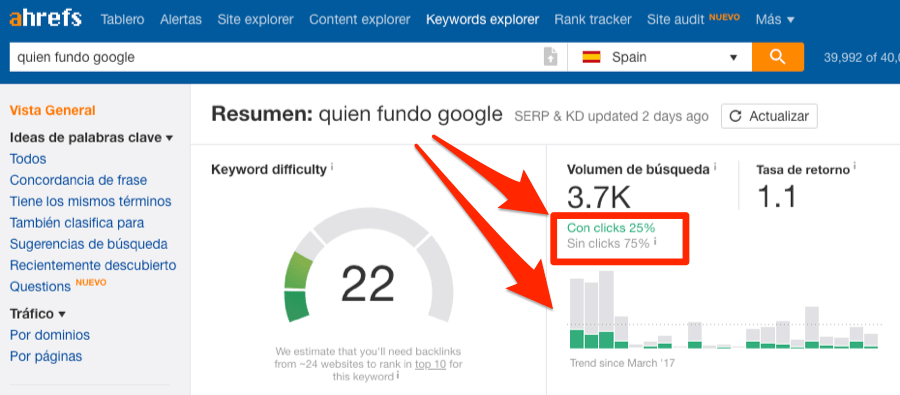This screenshot has height=395, width=900.
Task: Open Tiene los mismos términos
Action: [91, 202]
